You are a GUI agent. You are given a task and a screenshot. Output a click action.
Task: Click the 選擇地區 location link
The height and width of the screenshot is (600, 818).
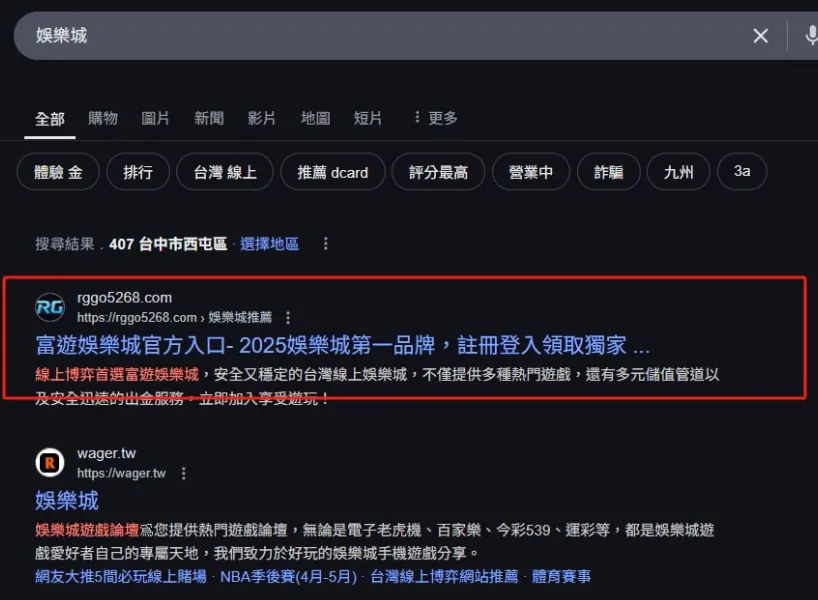point(269,243)
